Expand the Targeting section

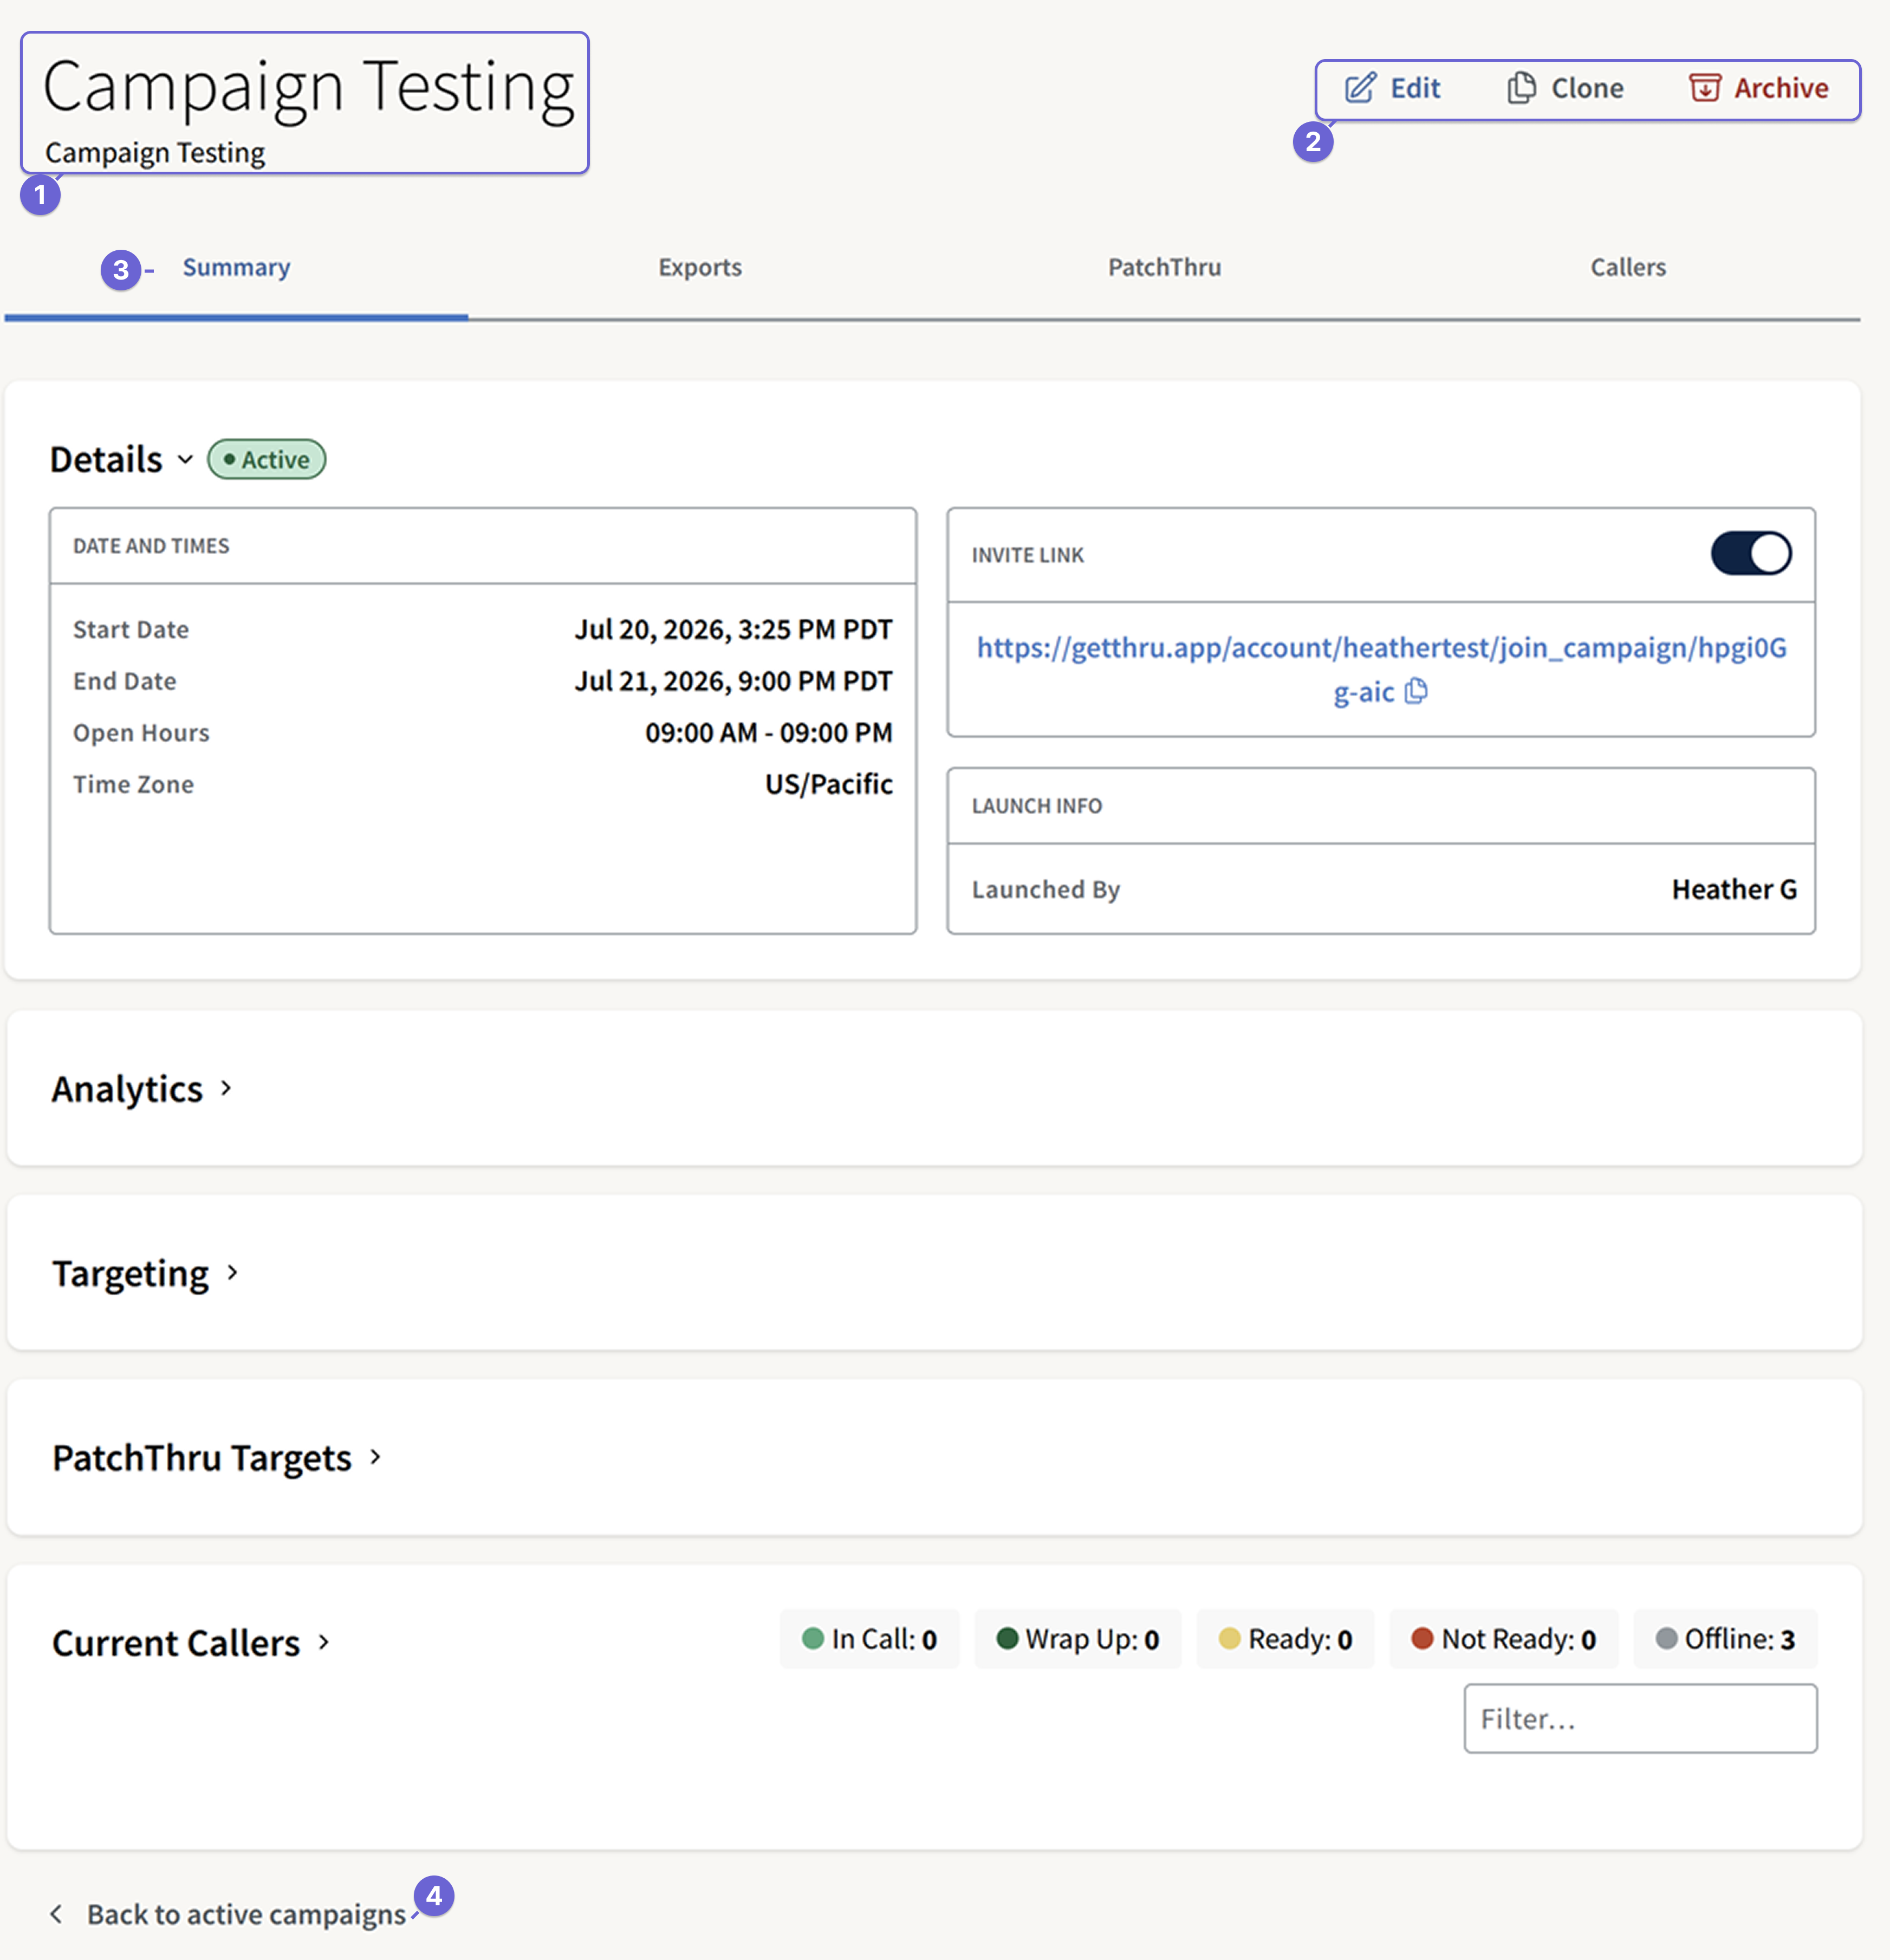232,1272
